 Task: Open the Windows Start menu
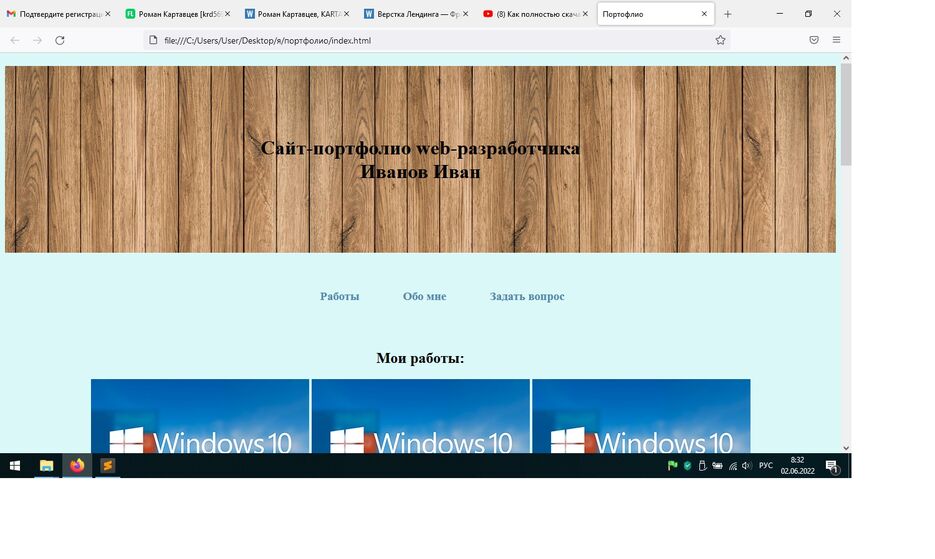click(x=15, y=465)
